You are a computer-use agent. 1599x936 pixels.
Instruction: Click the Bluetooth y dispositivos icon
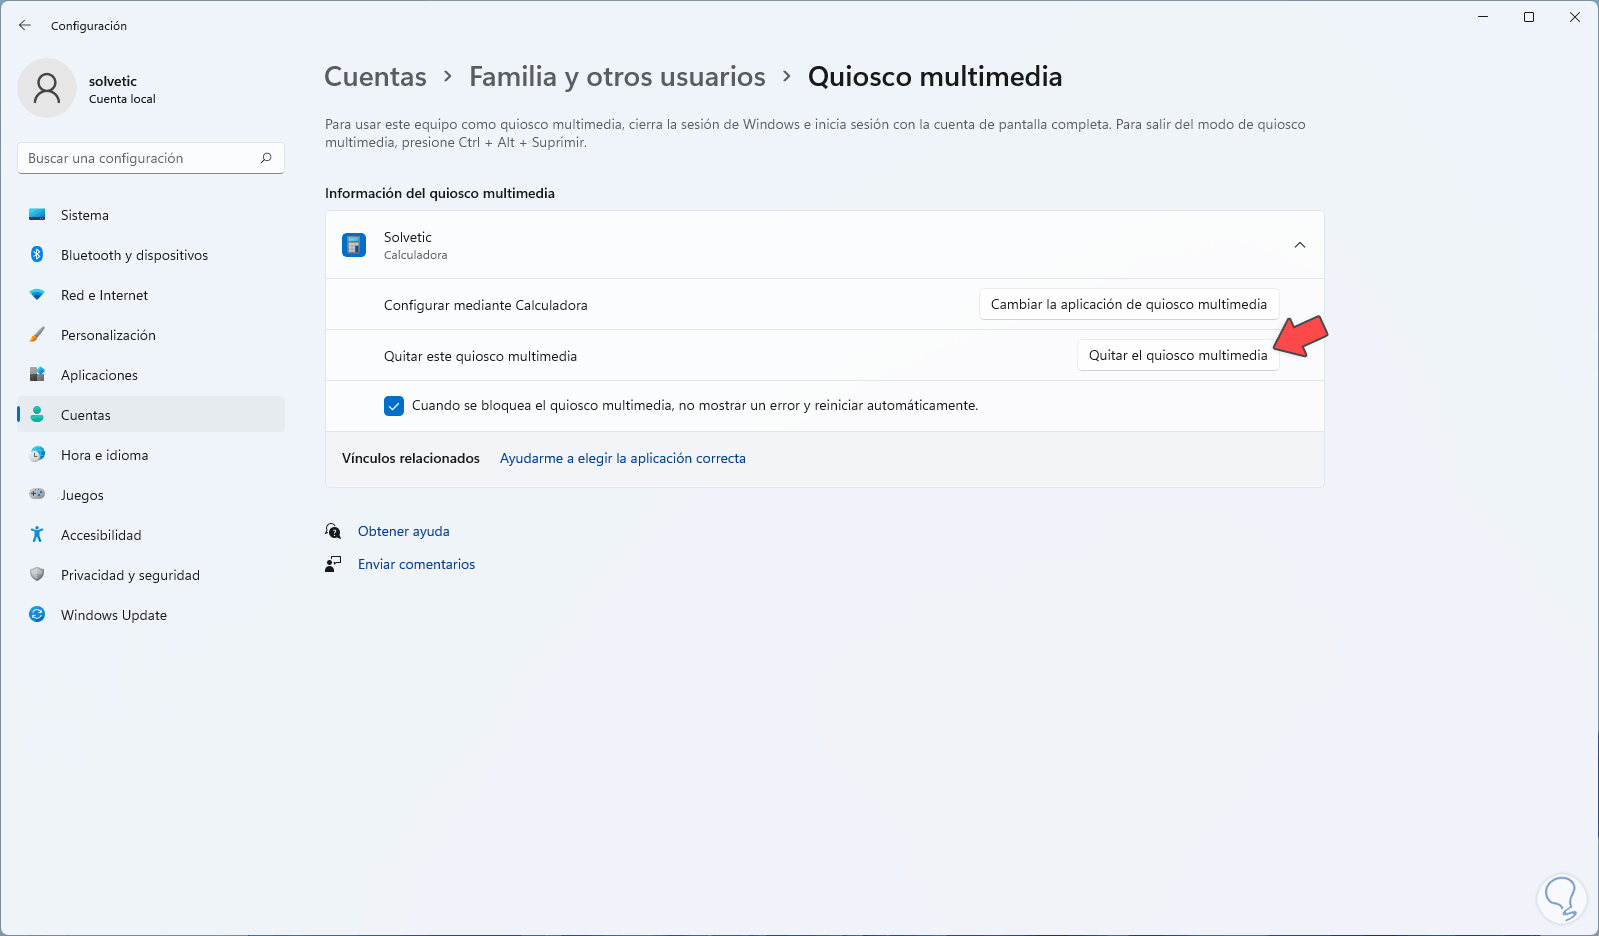click(x=37, y=255)
